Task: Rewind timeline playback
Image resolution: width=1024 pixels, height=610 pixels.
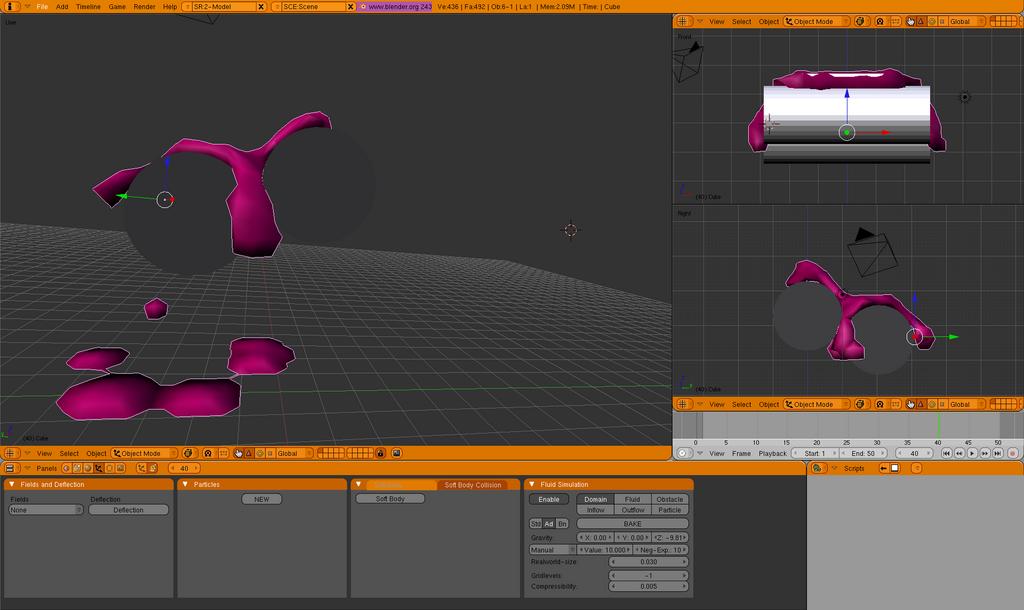Action: (959, 453)
